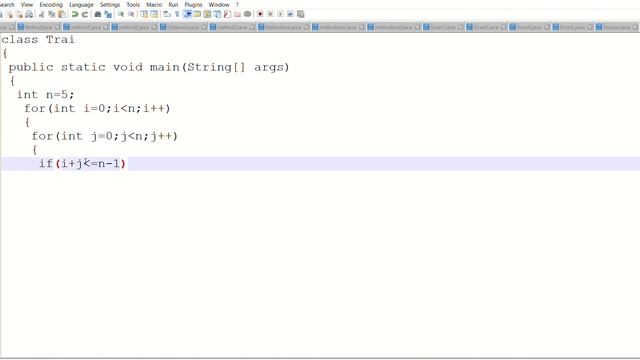
Task: Open the Document List panel icon
Action: pos(217,14)
